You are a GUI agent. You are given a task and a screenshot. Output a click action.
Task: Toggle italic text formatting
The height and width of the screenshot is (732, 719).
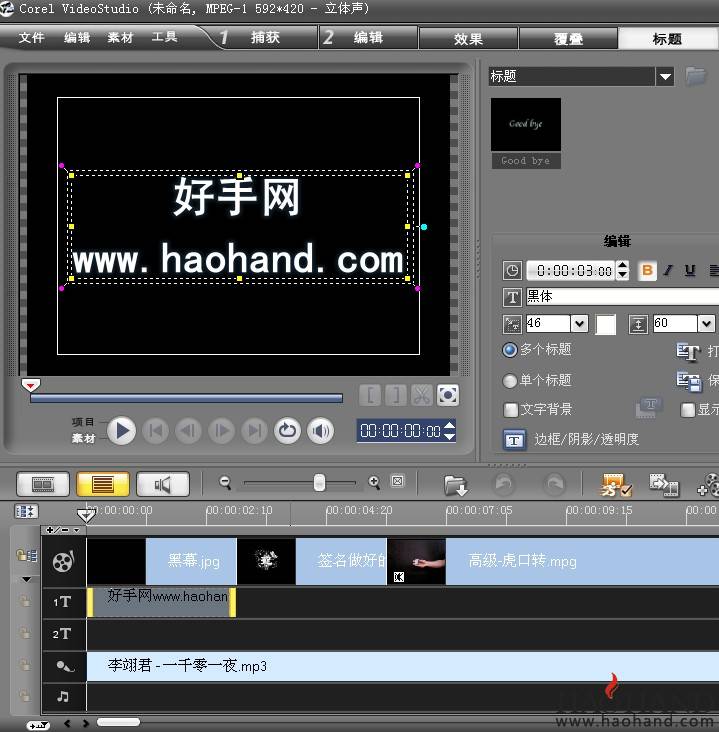click(669, 270)
